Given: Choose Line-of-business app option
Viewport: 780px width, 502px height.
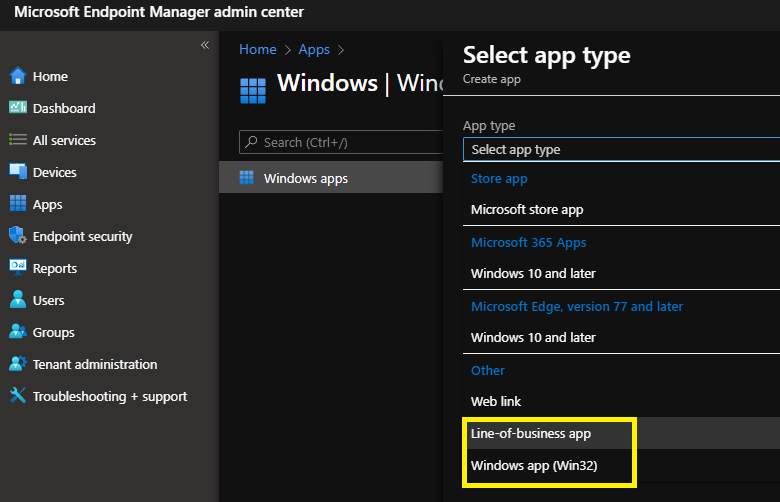Looking at the screenshot, I should click(x=621, y=433).
